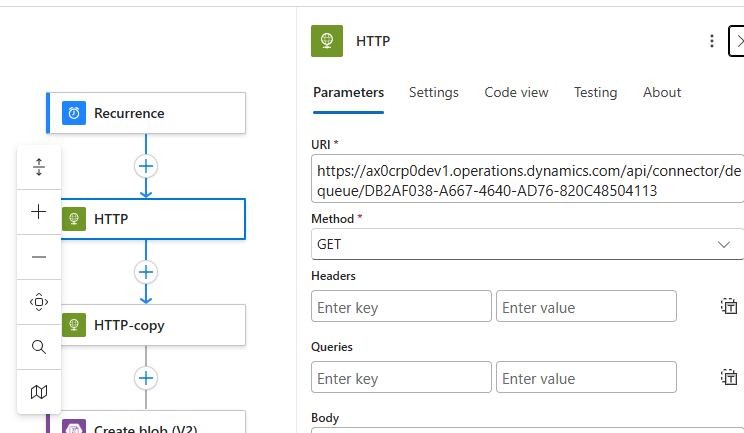Open the Settings tab

coord(434,92)
